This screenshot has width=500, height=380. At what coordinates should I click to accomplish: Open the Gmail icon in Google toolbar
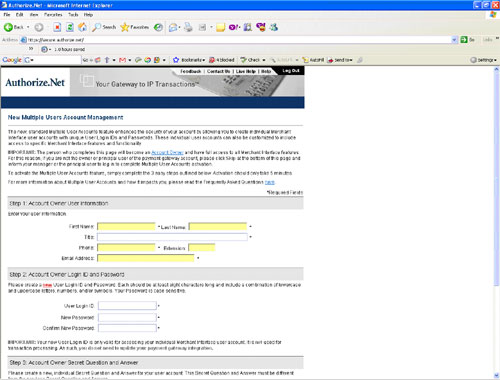pyautogui.click(x=122, y=60)
